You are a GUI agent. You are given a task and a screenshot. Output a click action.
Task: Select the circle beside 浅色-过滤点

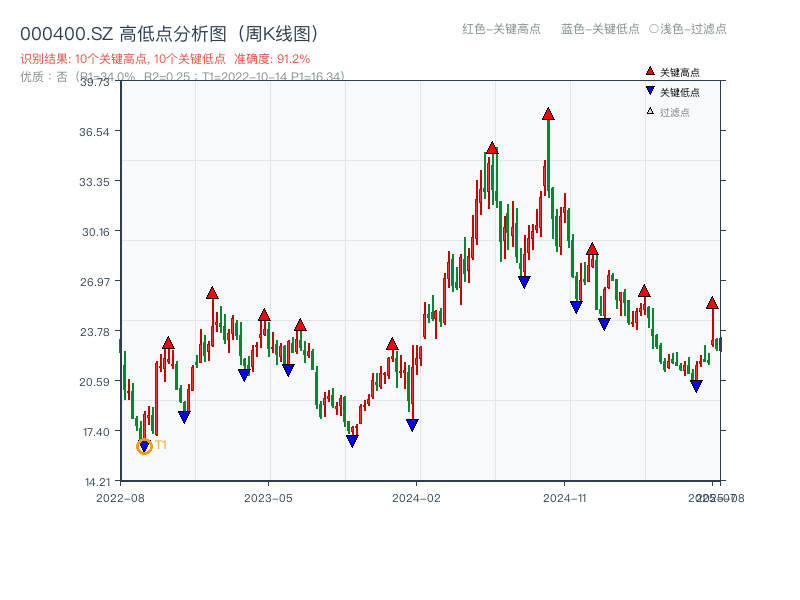coord(654,29)
